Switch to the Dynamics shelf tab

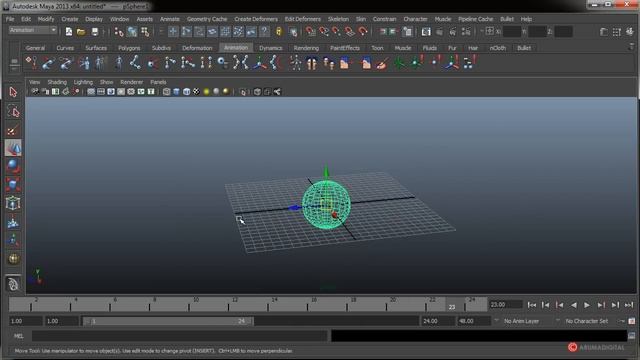coord(271,48)
